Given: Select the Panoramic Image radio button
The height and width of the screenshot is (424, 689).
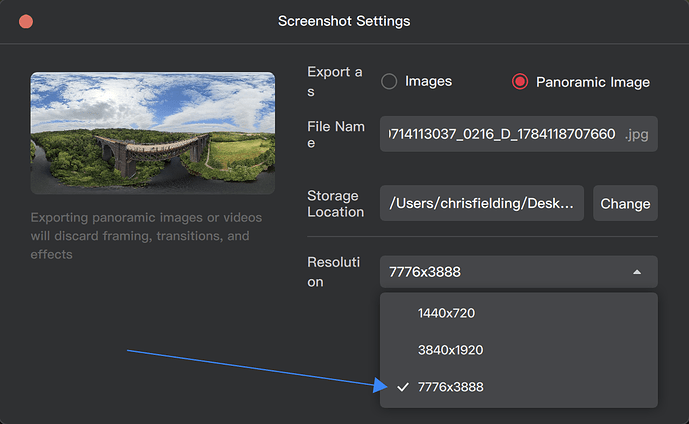Looking at the screenshot, I should coord(520,82).
